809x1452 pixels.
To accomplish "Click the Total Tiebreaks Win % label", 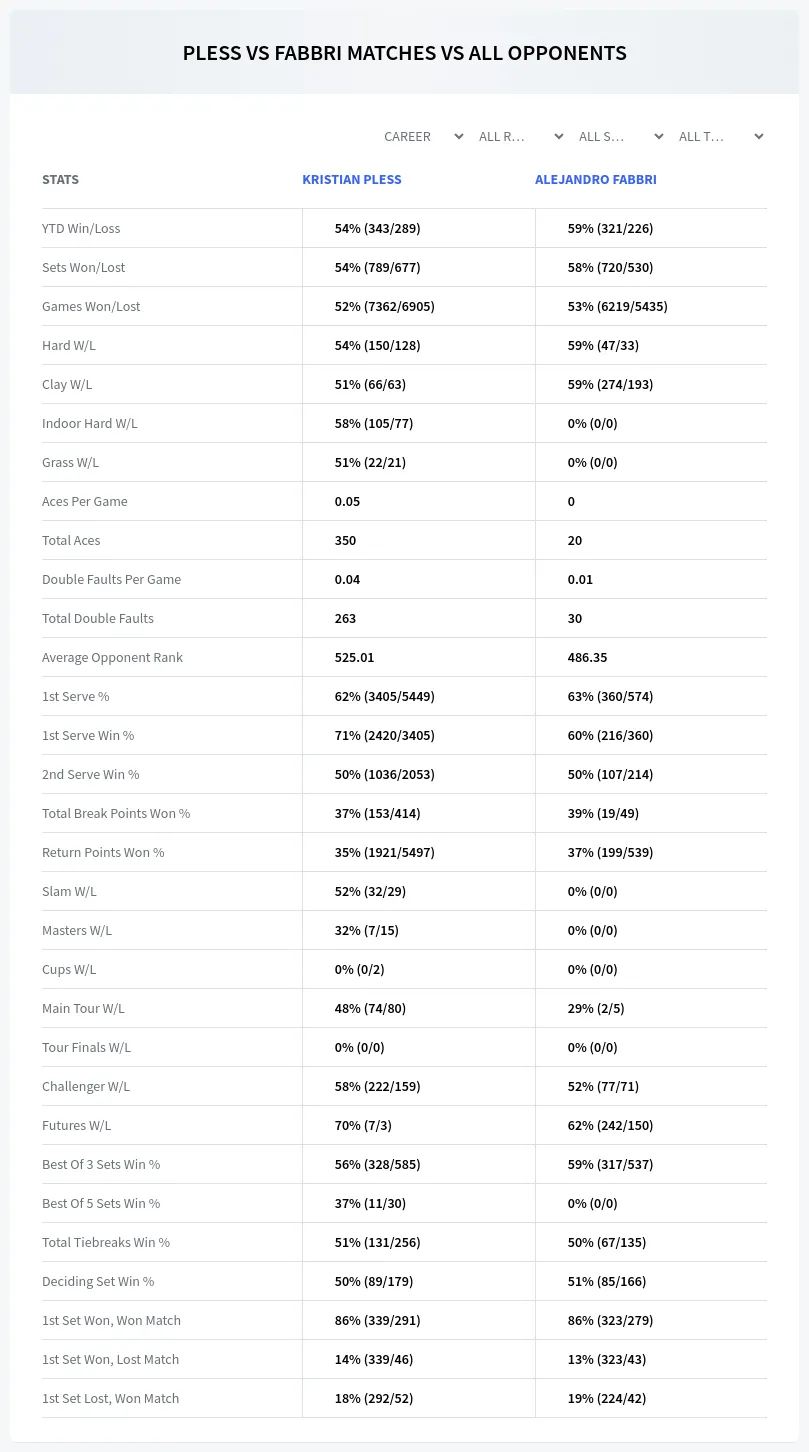I will (x=106, y=1242).
